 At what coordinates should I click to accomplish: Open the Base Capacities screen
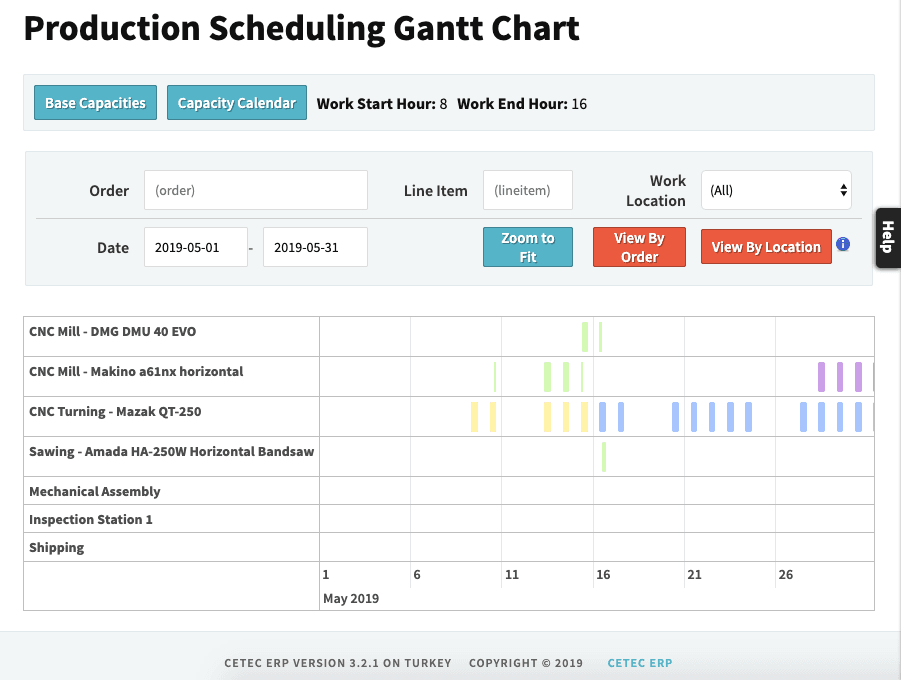(95, 102)
